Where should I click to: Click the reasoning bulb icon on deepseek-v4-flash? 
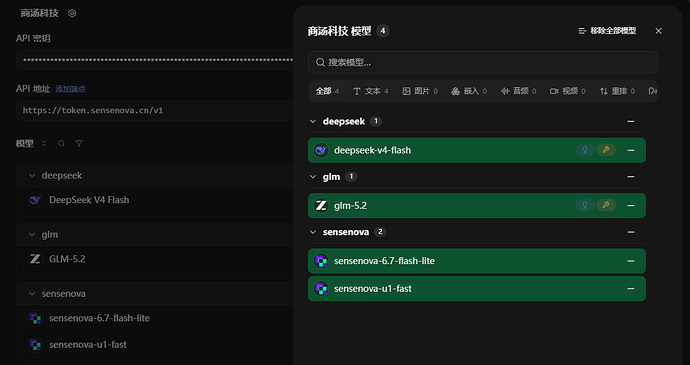point(585,150)
